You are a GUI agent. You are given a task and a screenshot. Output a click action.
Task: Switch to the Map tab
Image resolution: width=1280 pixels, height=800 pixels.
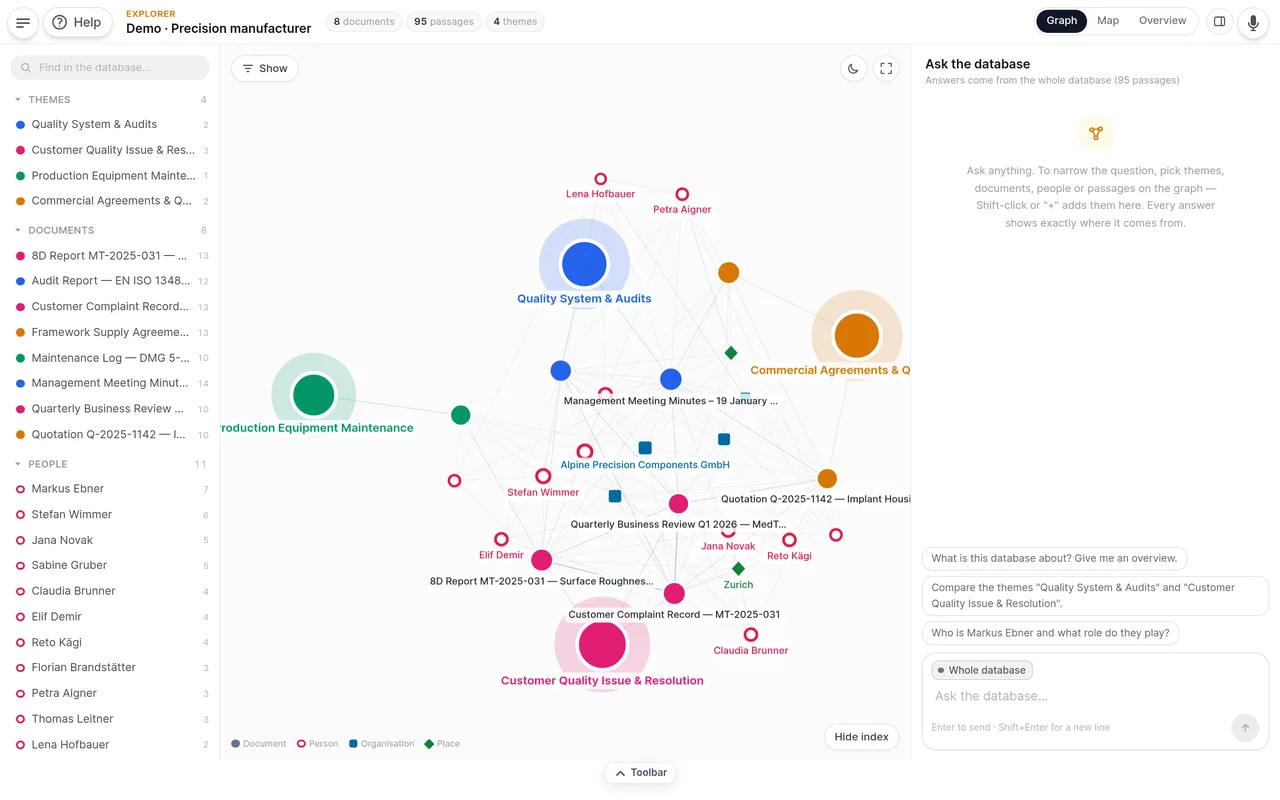[x=1108, y=21]
